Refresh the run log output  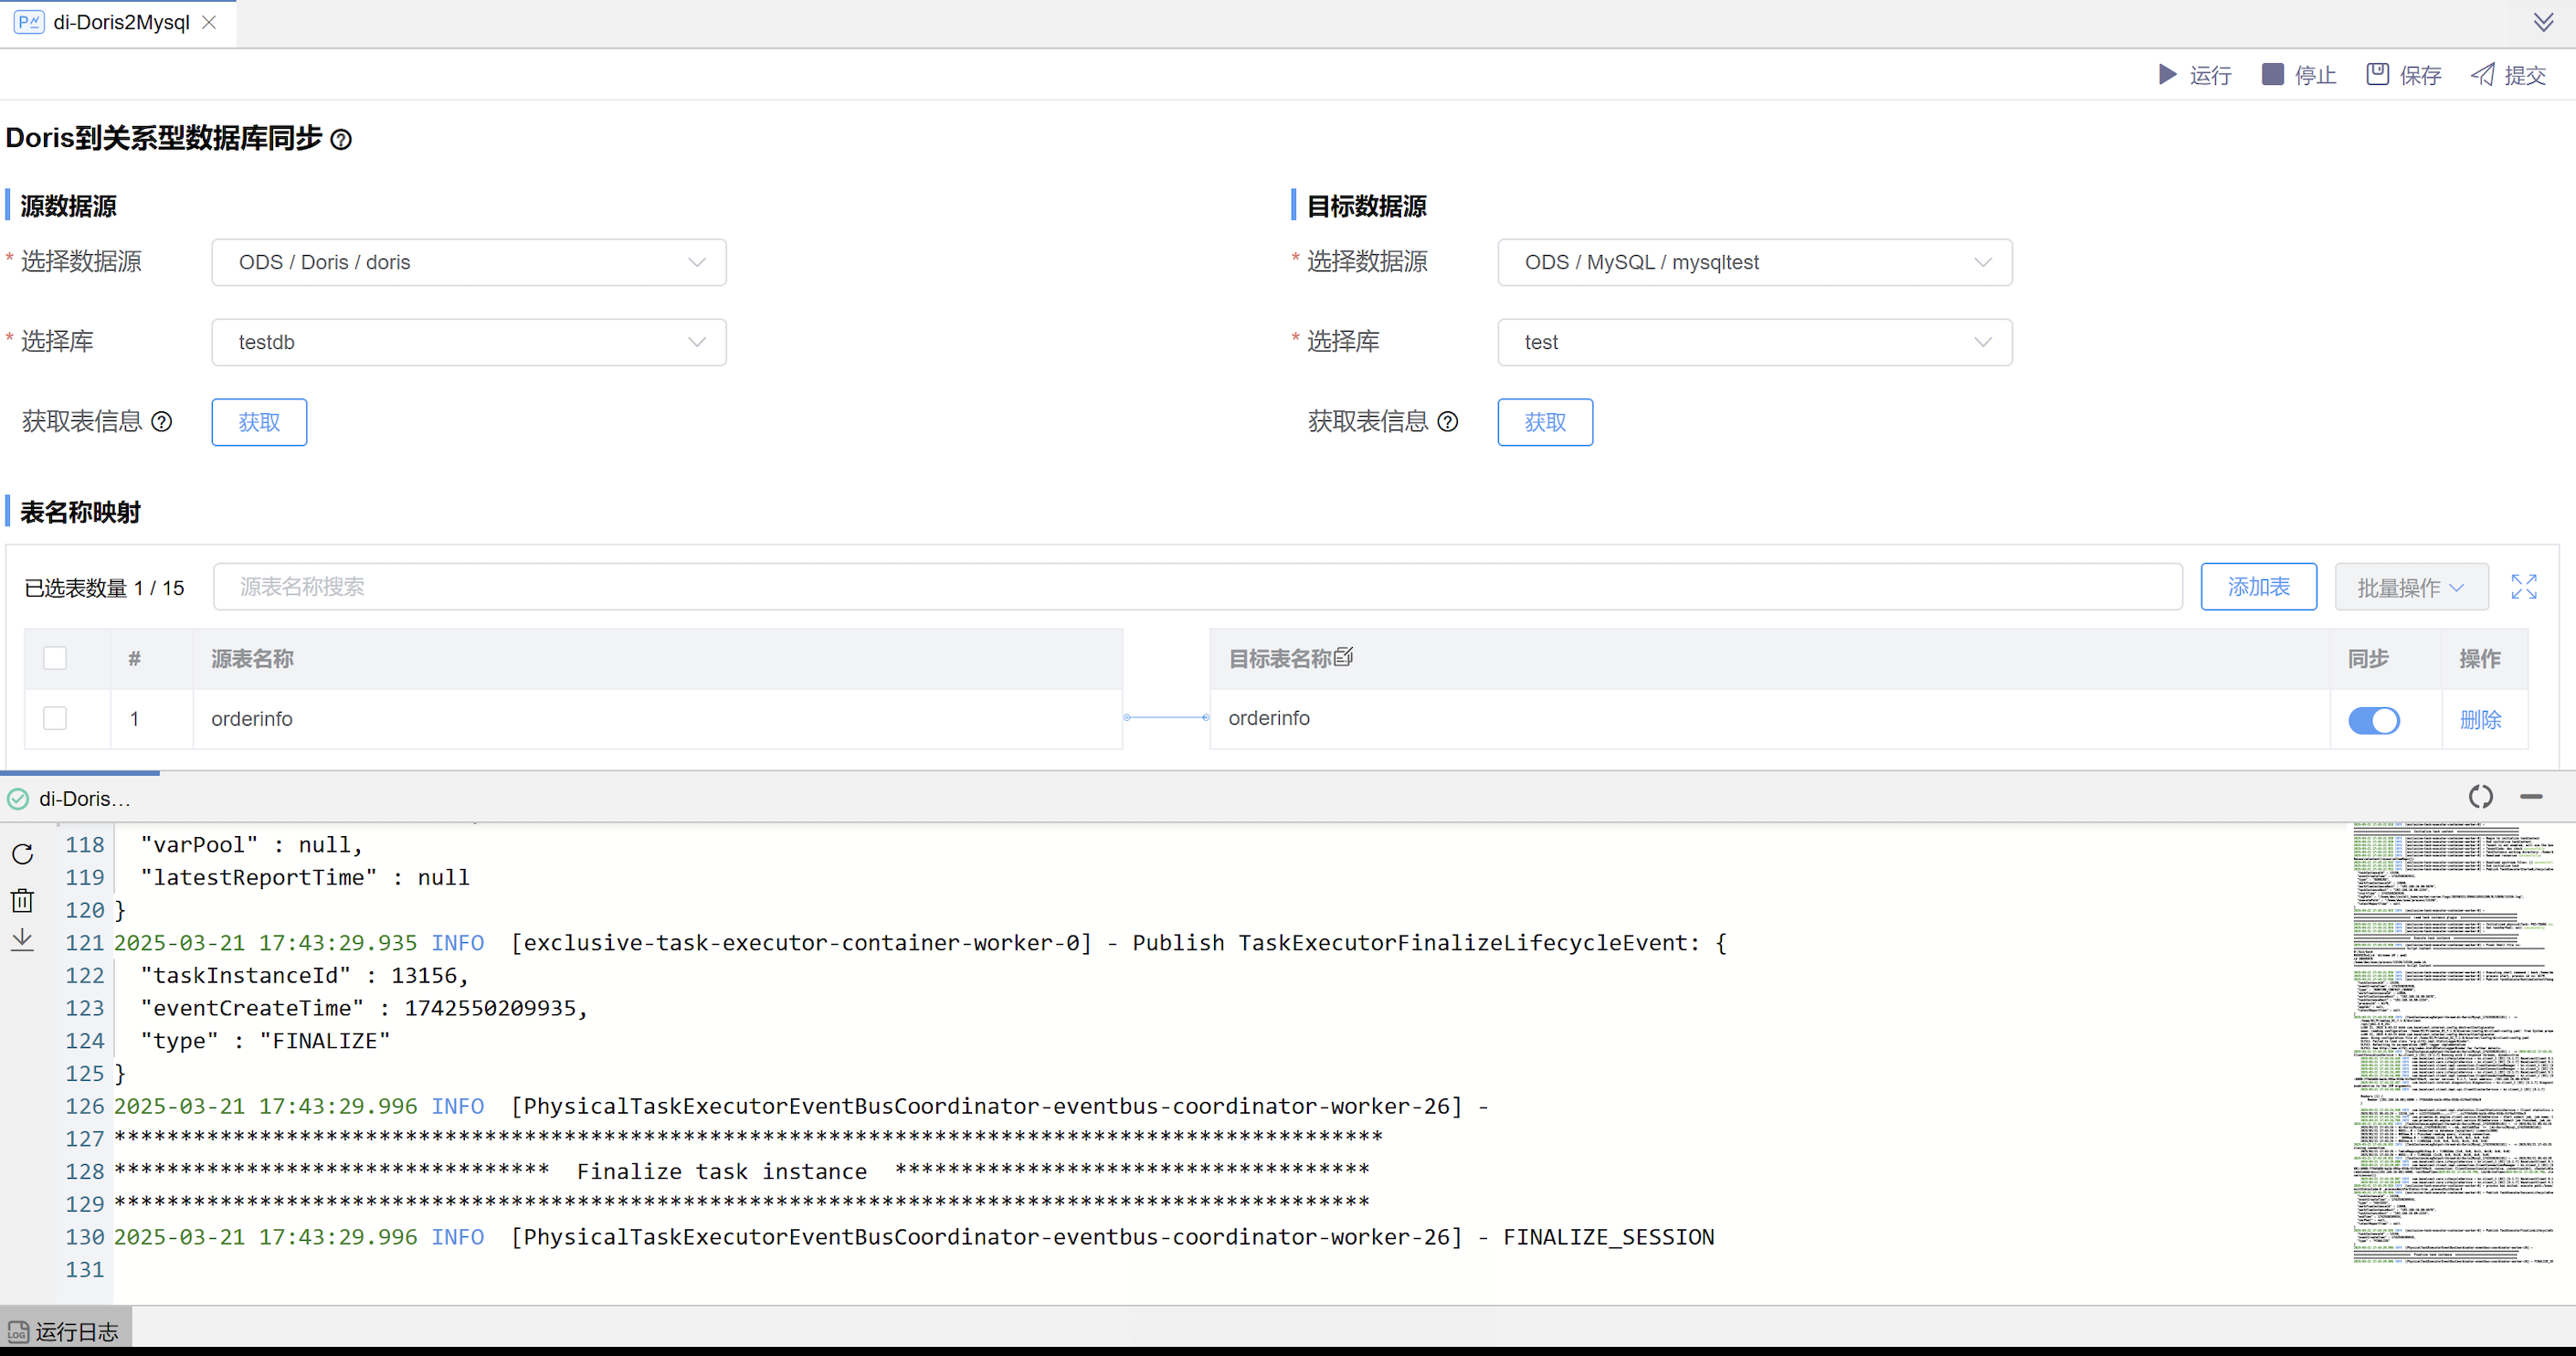coord(22,854)
